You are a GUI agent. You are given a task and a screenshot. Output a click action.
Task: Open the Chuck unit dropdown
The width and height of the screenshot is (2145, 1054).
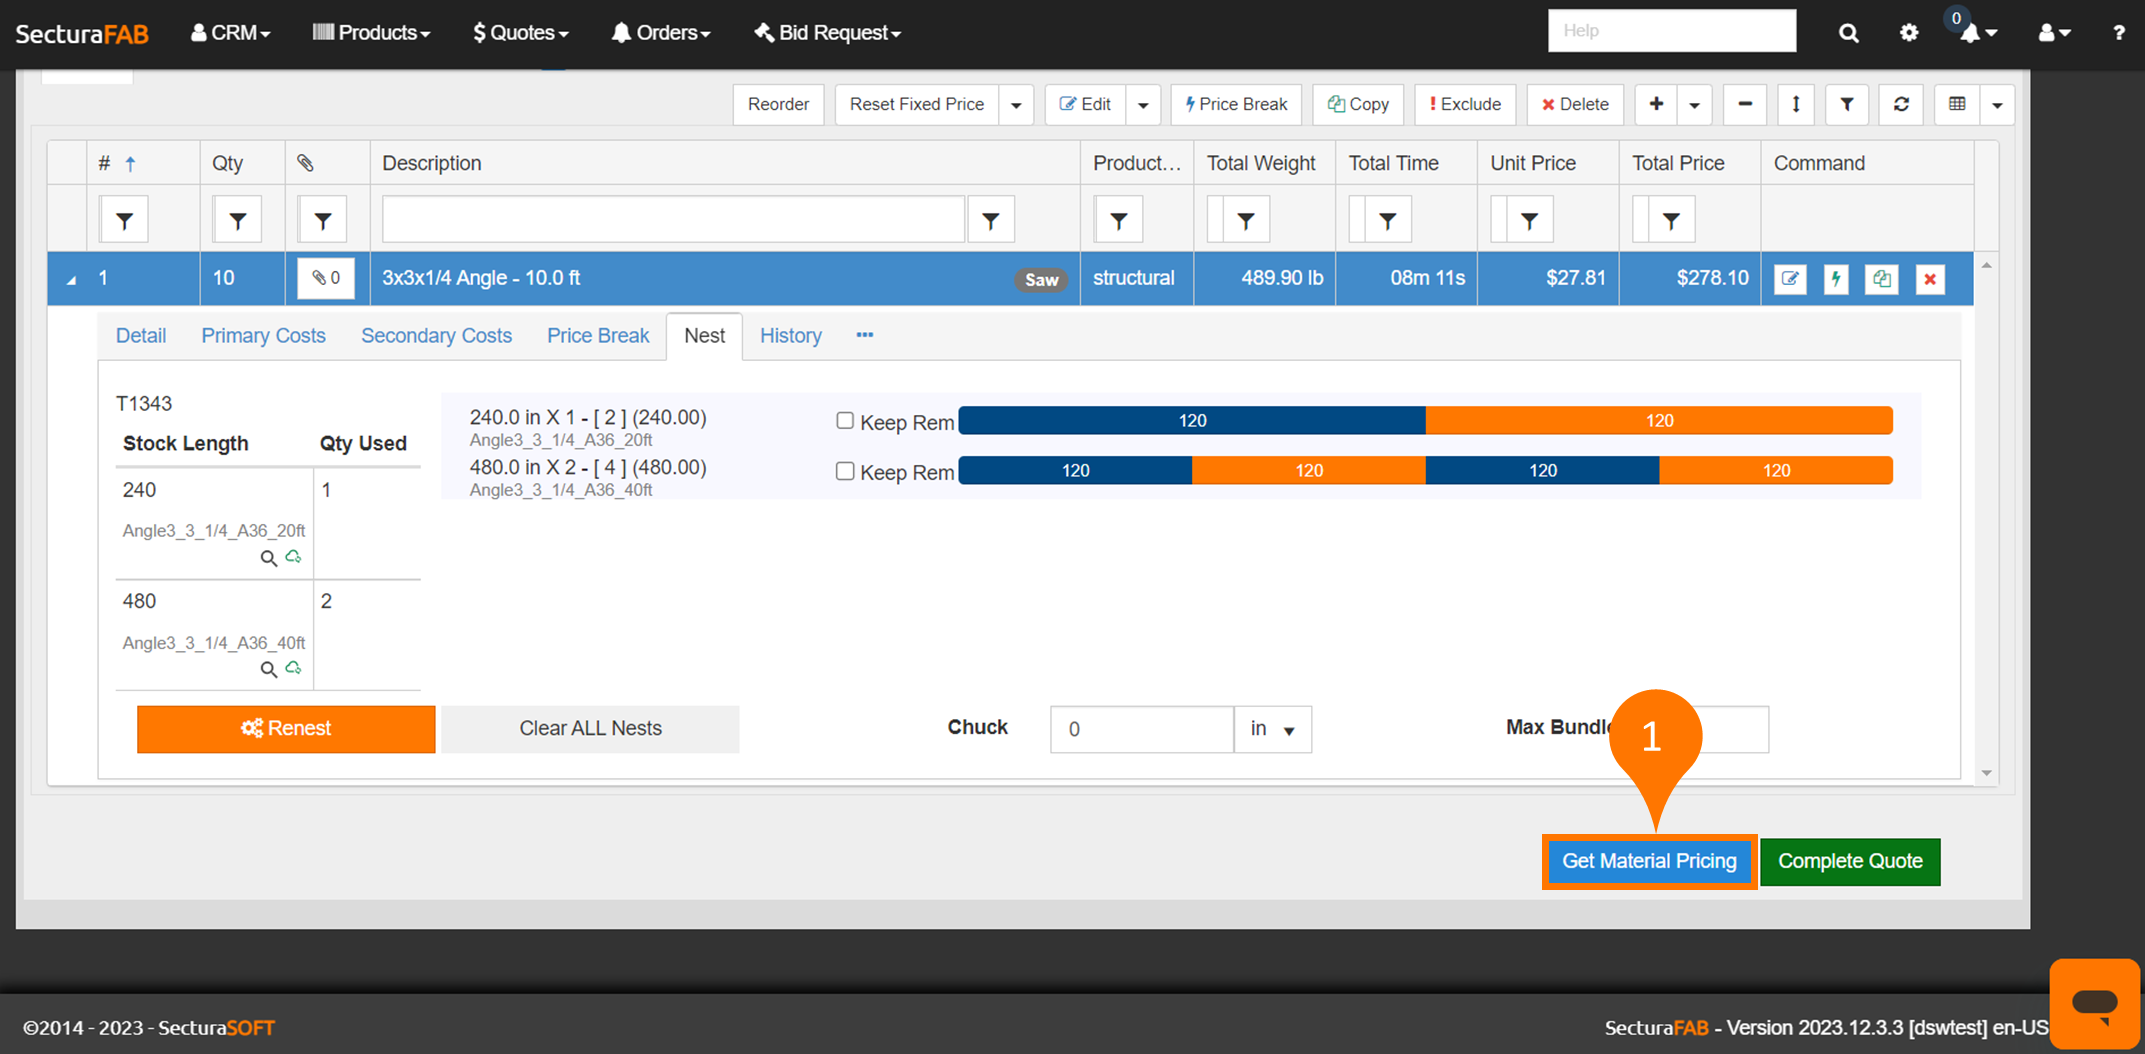coord(1272,729)
